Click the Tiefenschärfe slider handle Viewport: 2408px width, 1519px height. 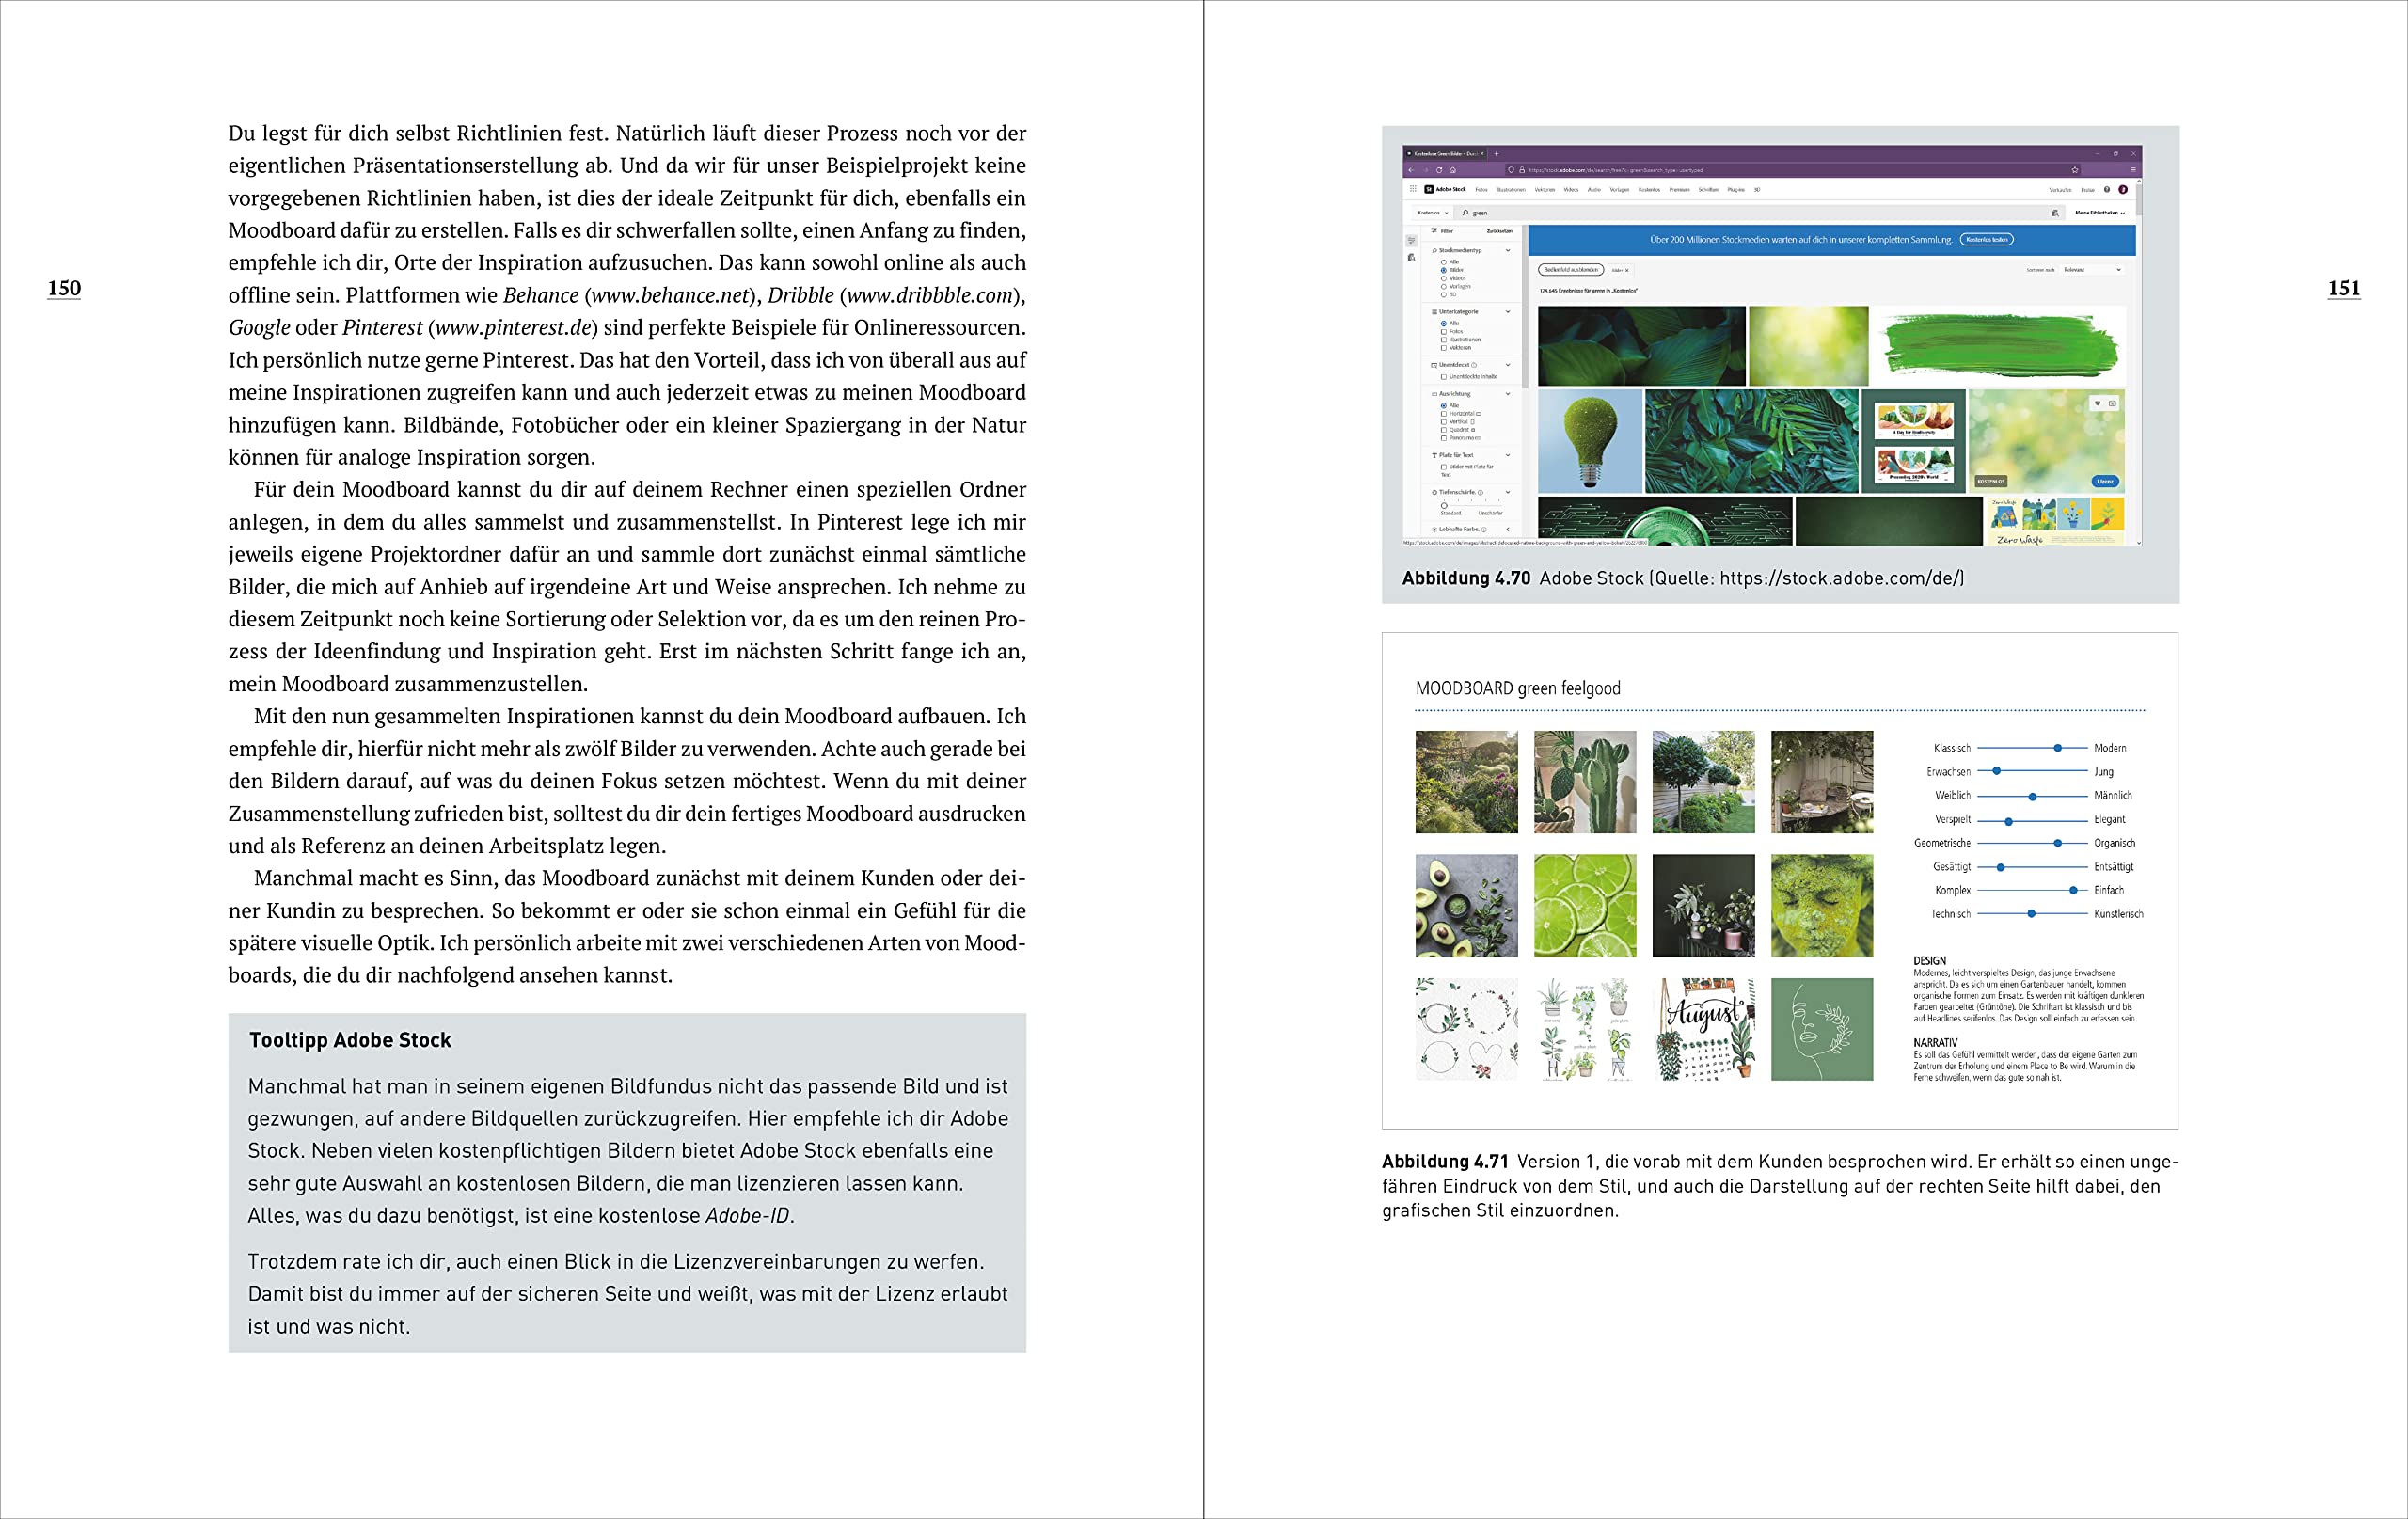pyautogui.click(x=1444, y=505)
